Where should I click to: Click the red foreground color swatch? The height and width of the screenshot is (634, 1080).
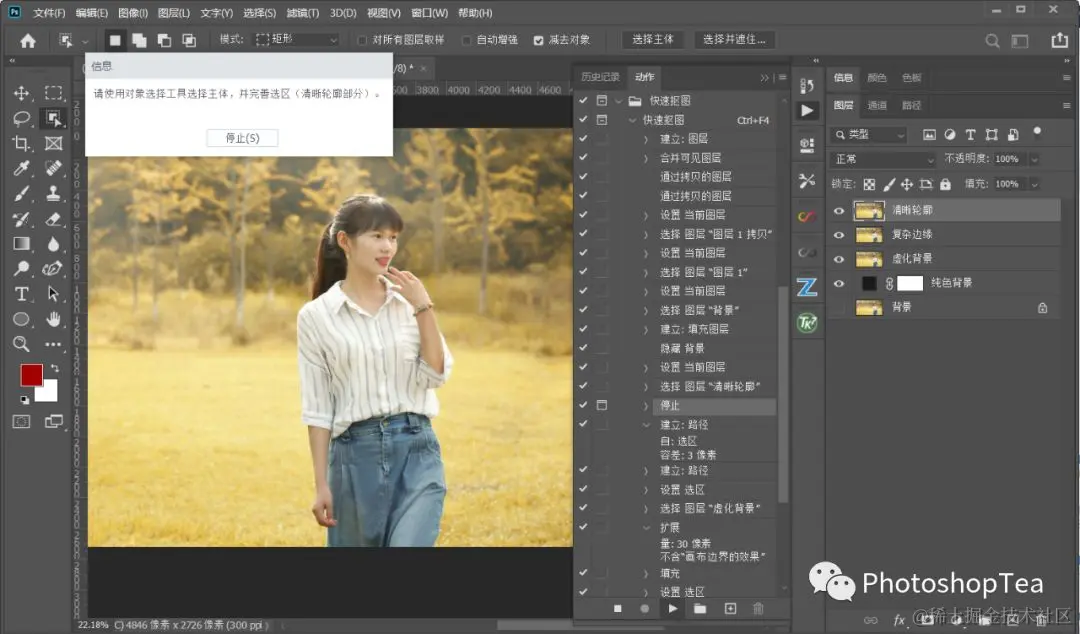click(31, 376)
